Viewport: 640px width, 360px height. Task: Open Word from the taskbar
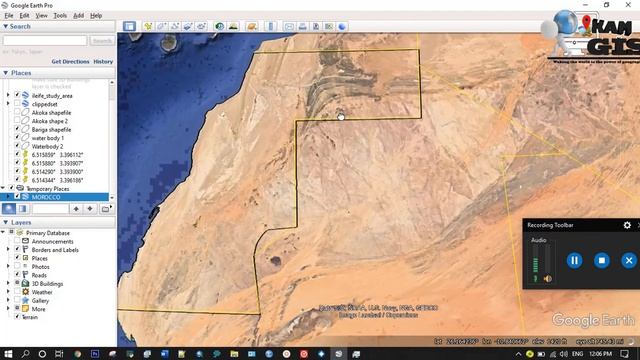(x=164, y=354)
